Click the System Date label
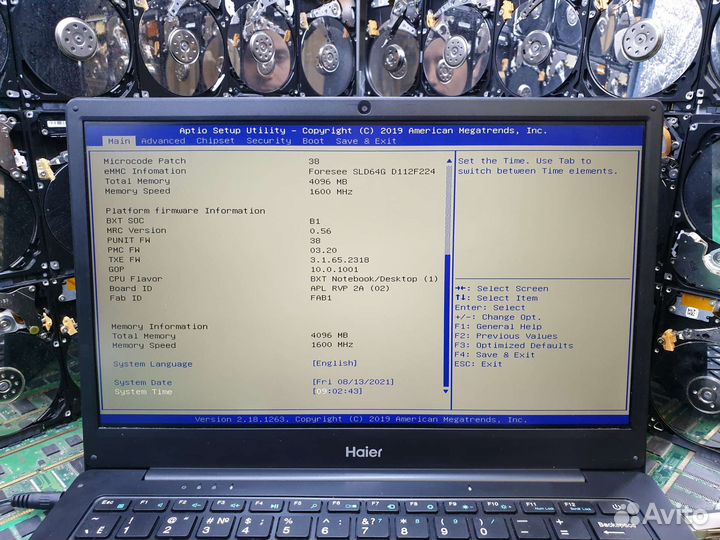Viewport: 720px width, 540px height. tap(143, 382)
